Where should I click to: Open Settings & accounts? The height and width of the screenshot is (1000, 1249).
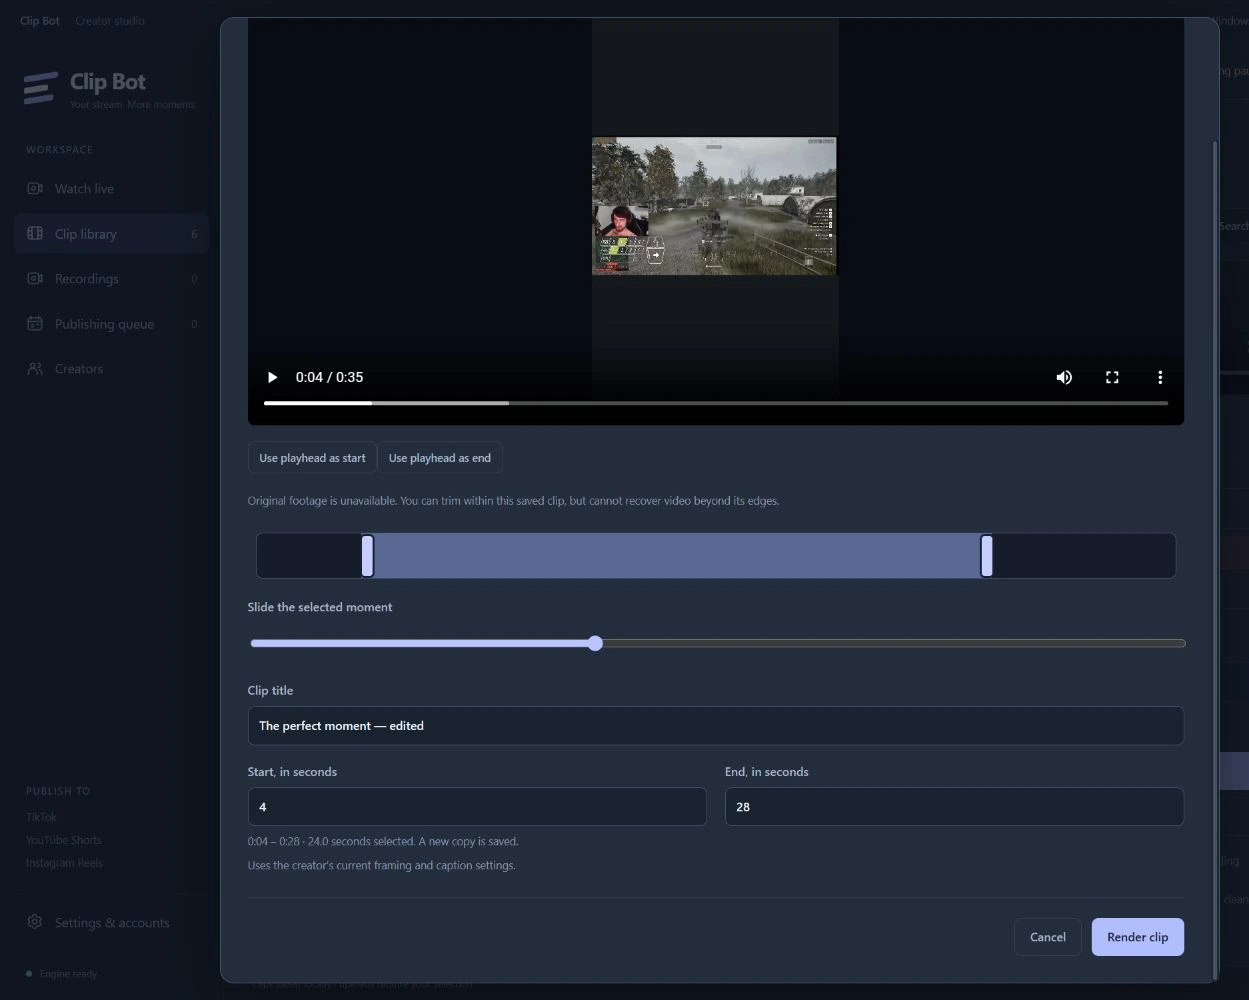[x=111, y=922]
